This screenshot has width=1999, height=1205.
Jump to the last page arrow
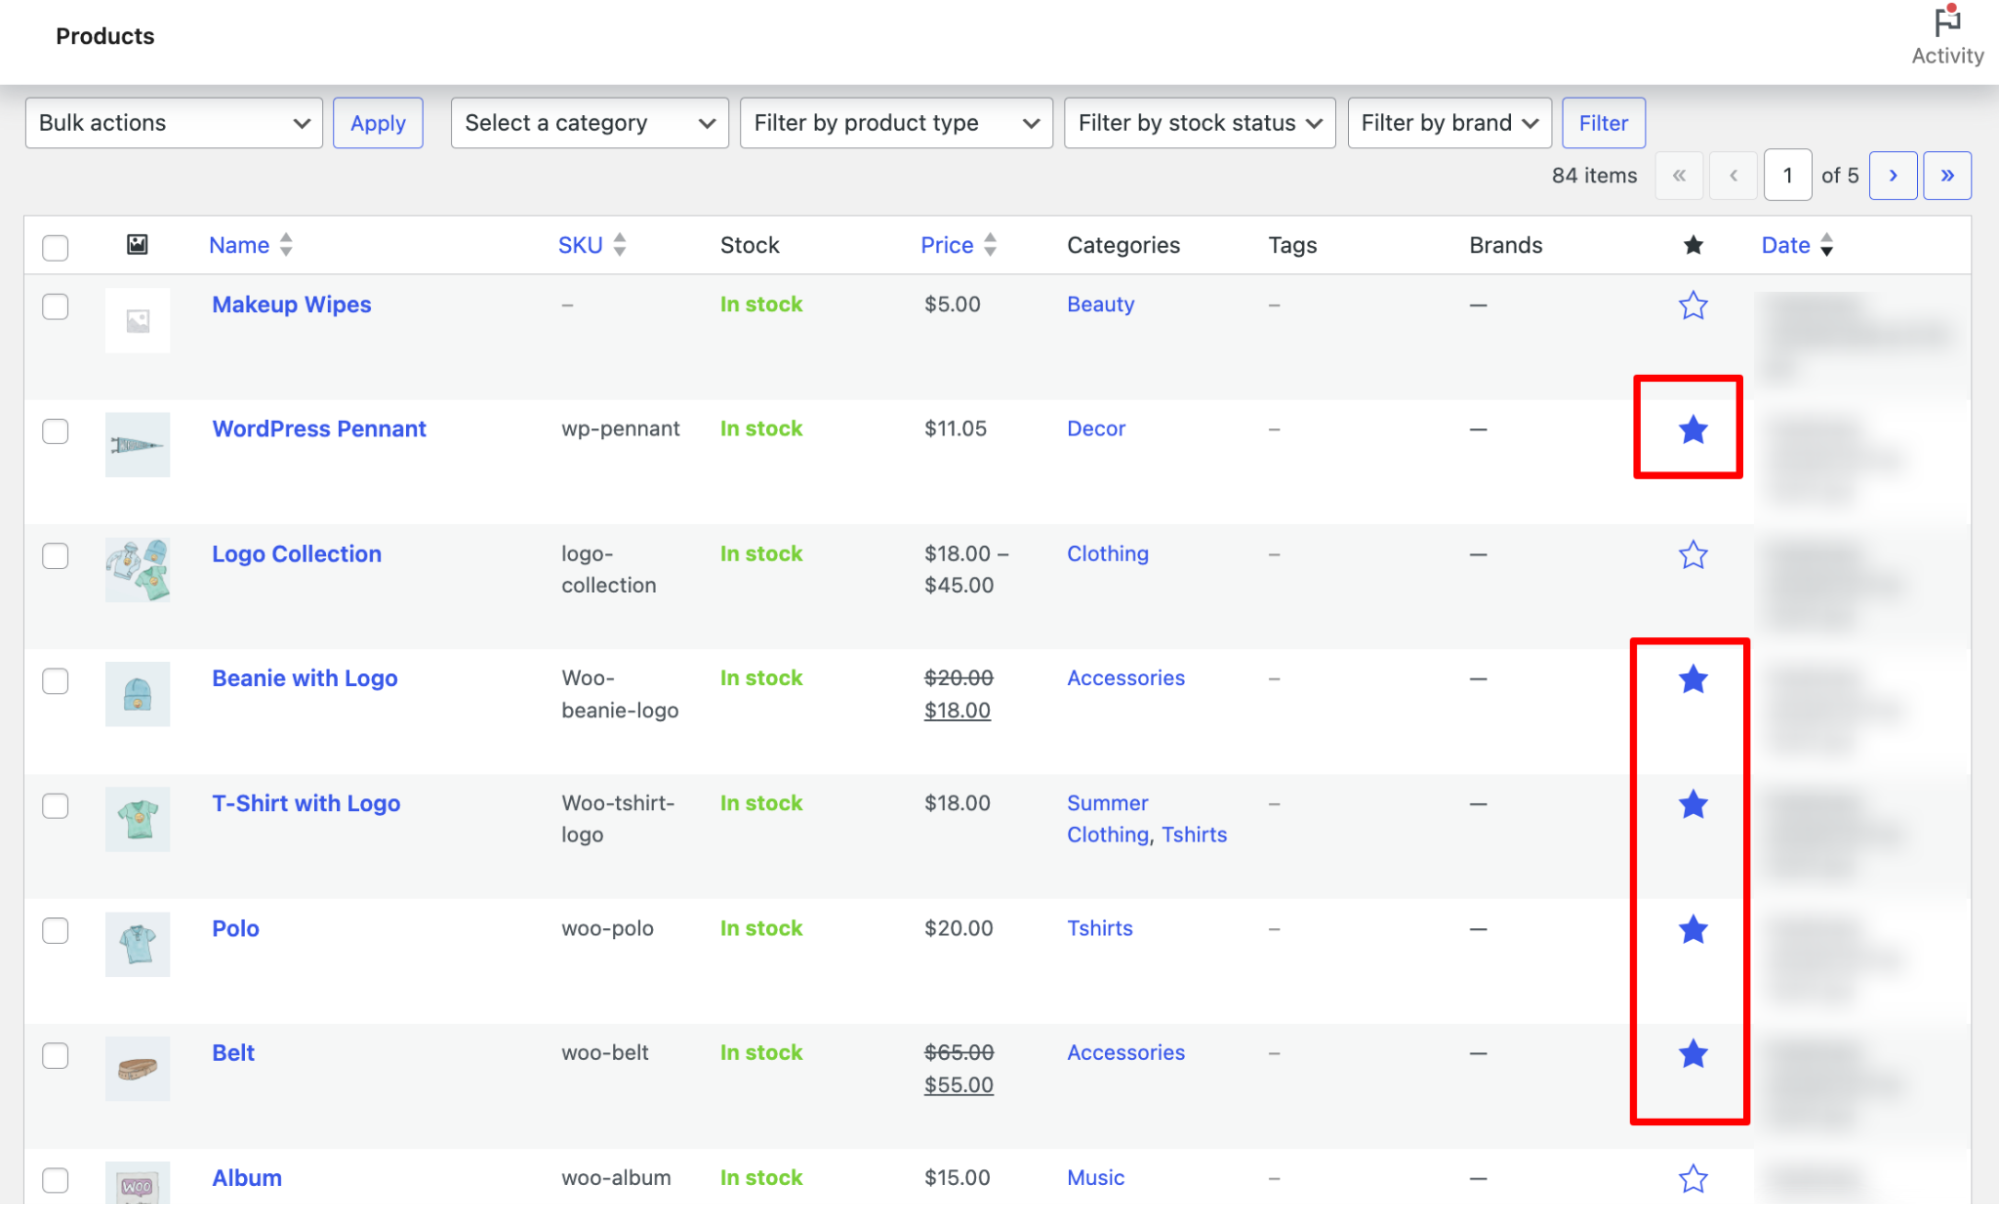[x=1946, y=176]
